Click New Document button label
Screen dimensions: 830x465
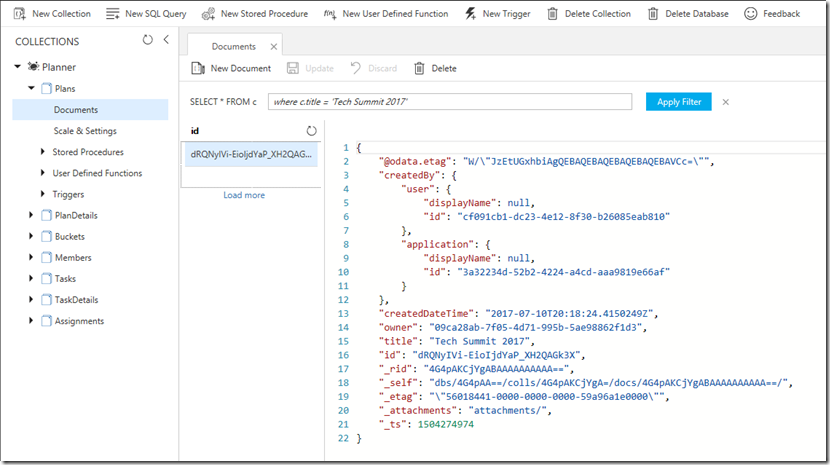(241, 68)
